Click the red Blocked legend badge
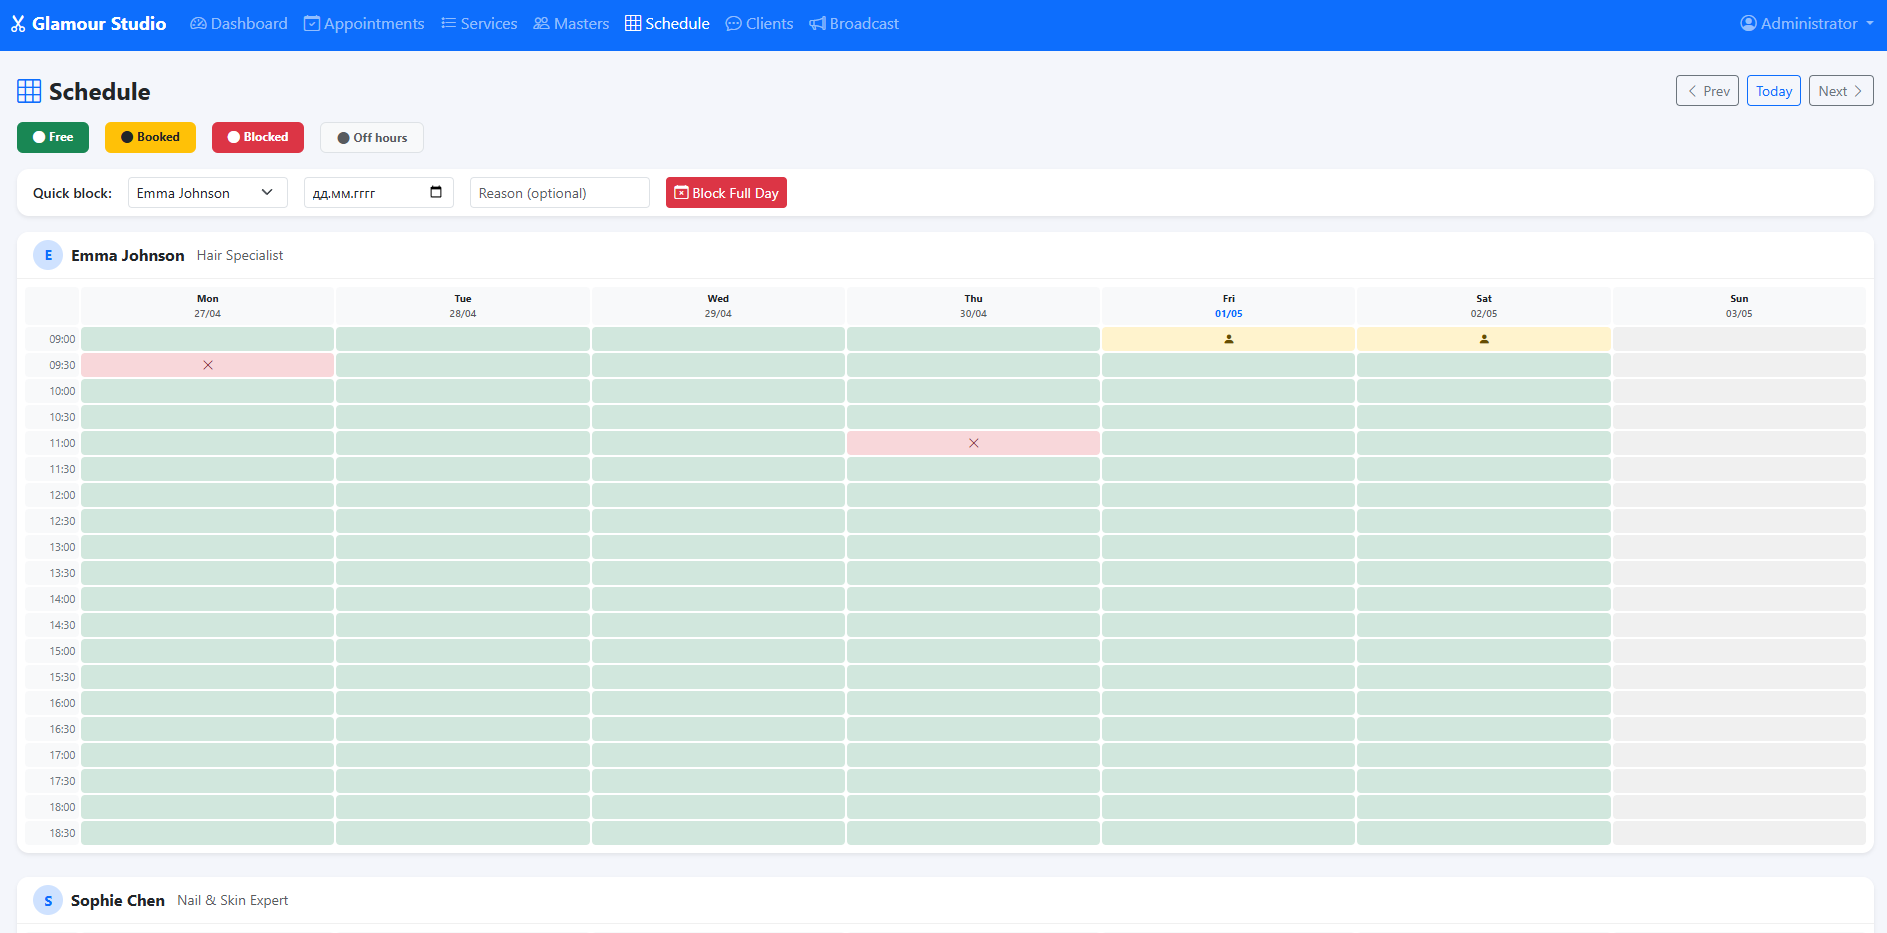The image size is (1887, 933). tap(258, 137)
